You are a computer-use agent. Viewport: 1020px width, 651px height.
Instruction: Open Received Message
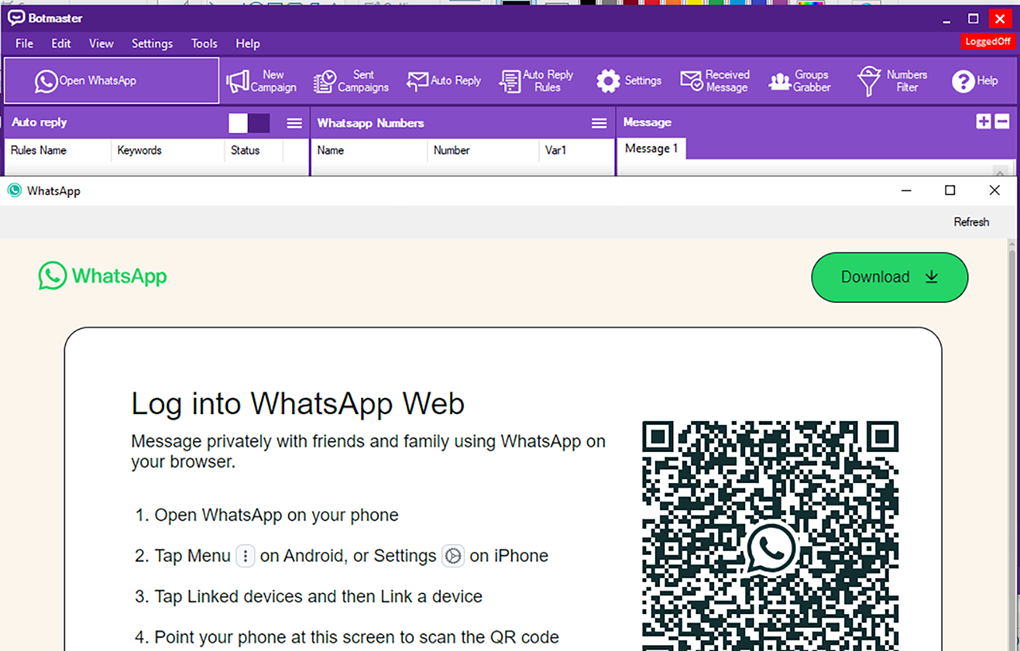coord(716,81)
